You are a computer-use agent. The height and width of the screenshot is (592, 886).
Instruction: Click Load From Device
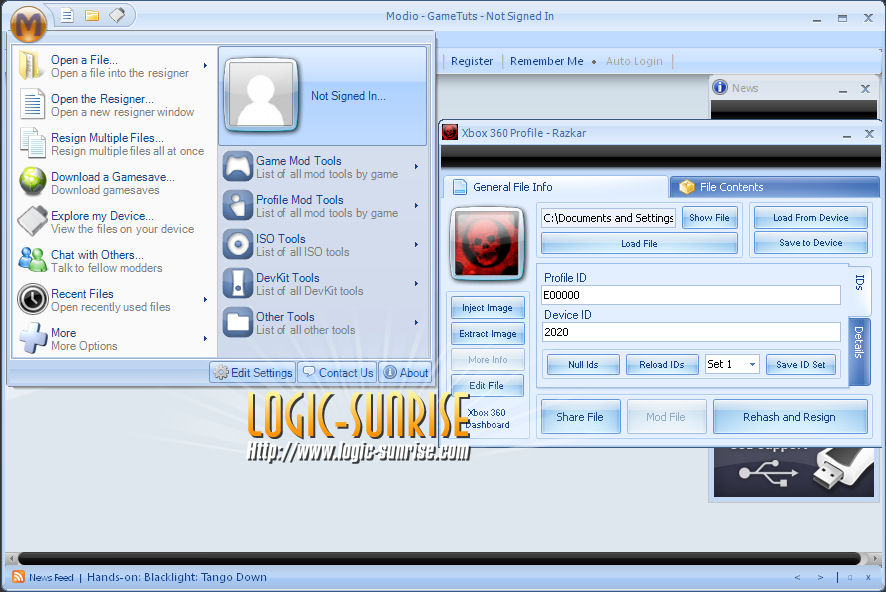pos(810,217)
